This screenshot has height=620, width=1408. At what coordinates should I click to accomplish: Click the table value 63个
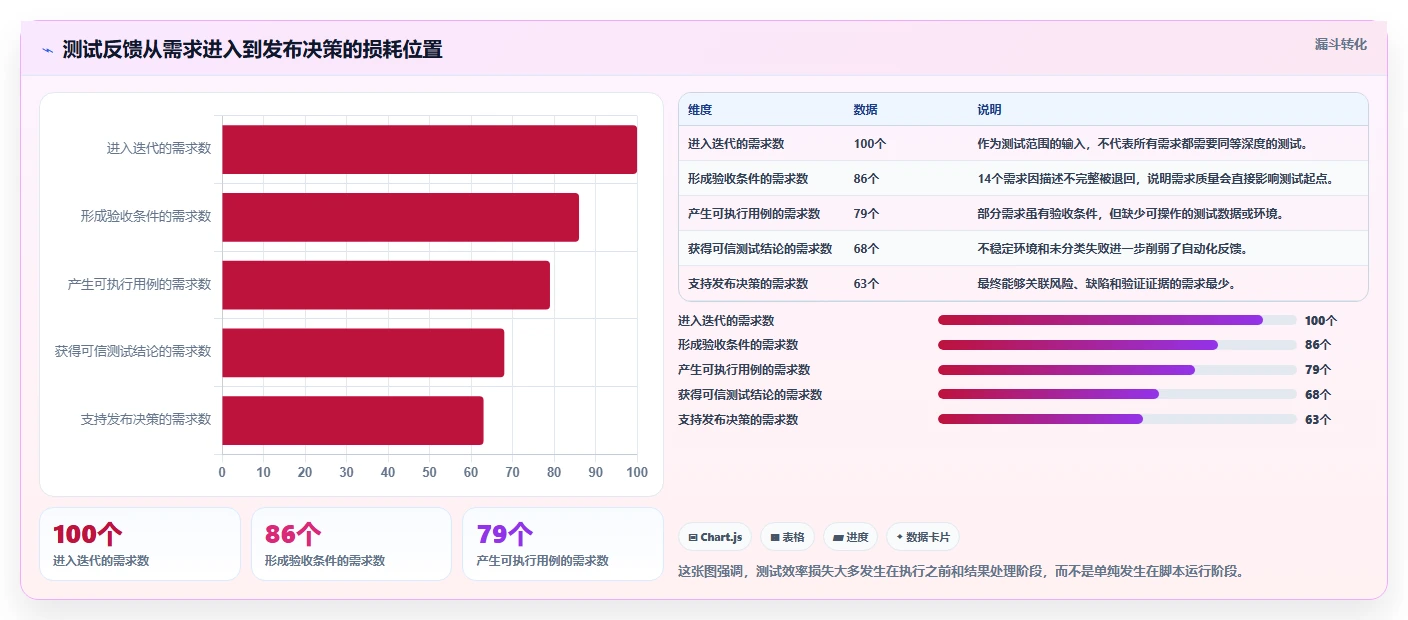tap(867, 284)
